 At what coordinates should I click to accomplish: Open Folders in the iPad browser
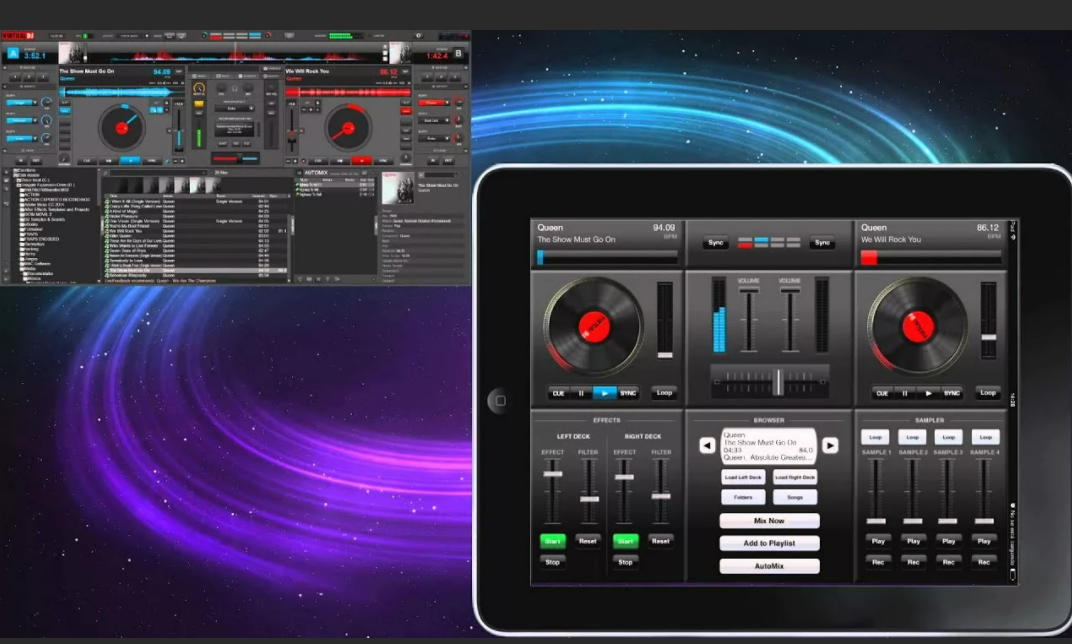click(743, 497)
